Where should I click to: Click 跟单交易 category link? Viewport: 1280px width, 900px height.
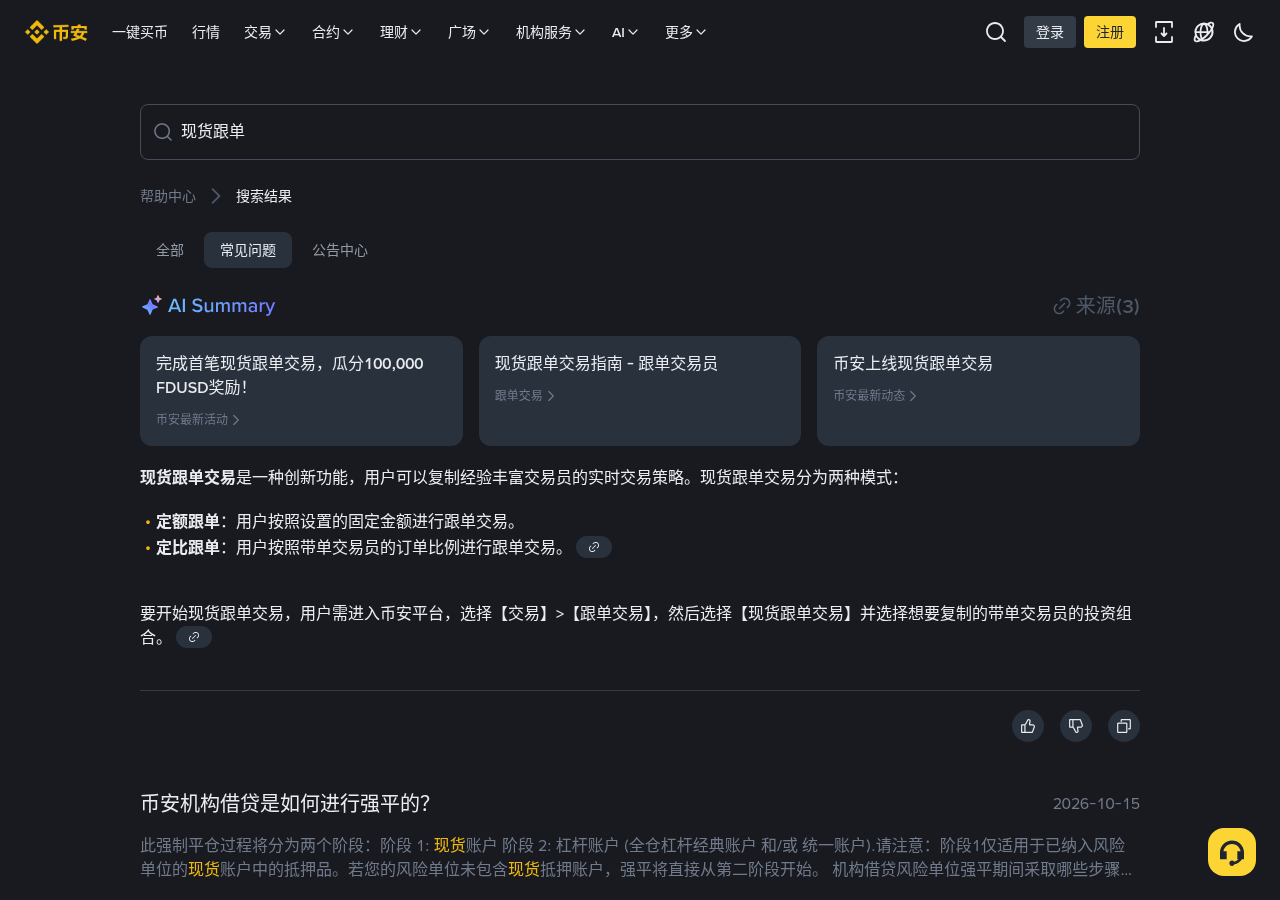(525, 396)
